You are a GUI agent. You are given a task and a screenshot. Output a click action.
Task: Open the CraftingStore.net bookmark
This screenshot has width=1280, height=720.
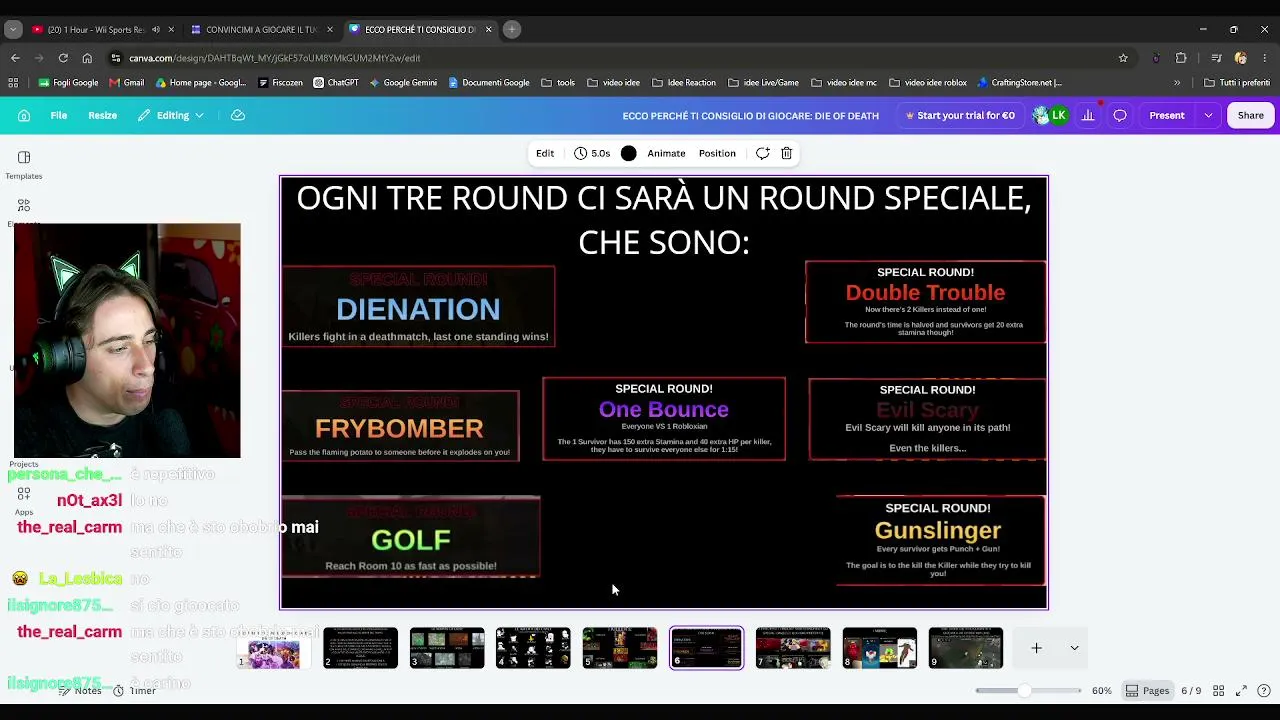click(1020, 83)
